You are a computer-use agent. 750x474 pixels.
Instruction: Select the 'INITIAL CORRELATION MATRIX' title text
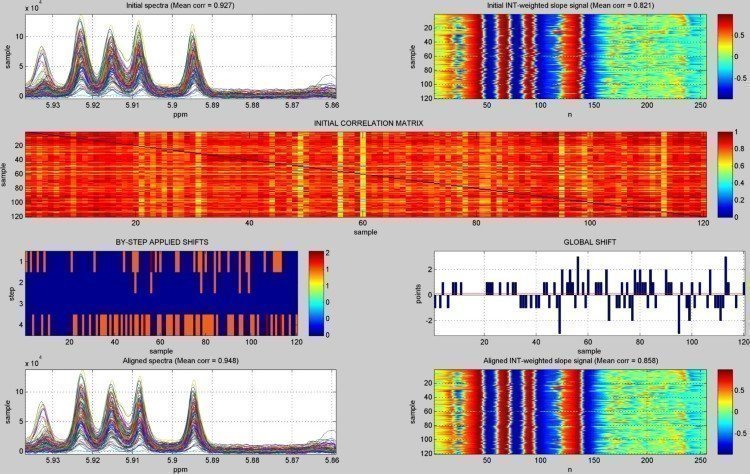point(368,123)
